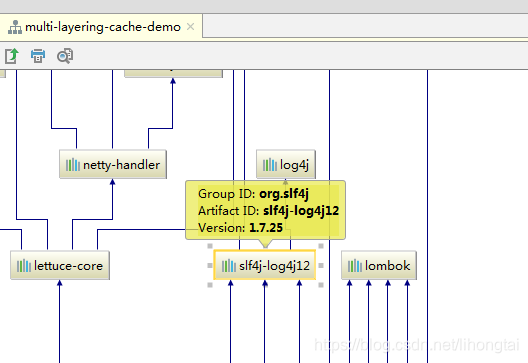This screenshot has height=363, width=528.
Task: Click the Version 1.7.25 text
Action: (x=240, y=228)
